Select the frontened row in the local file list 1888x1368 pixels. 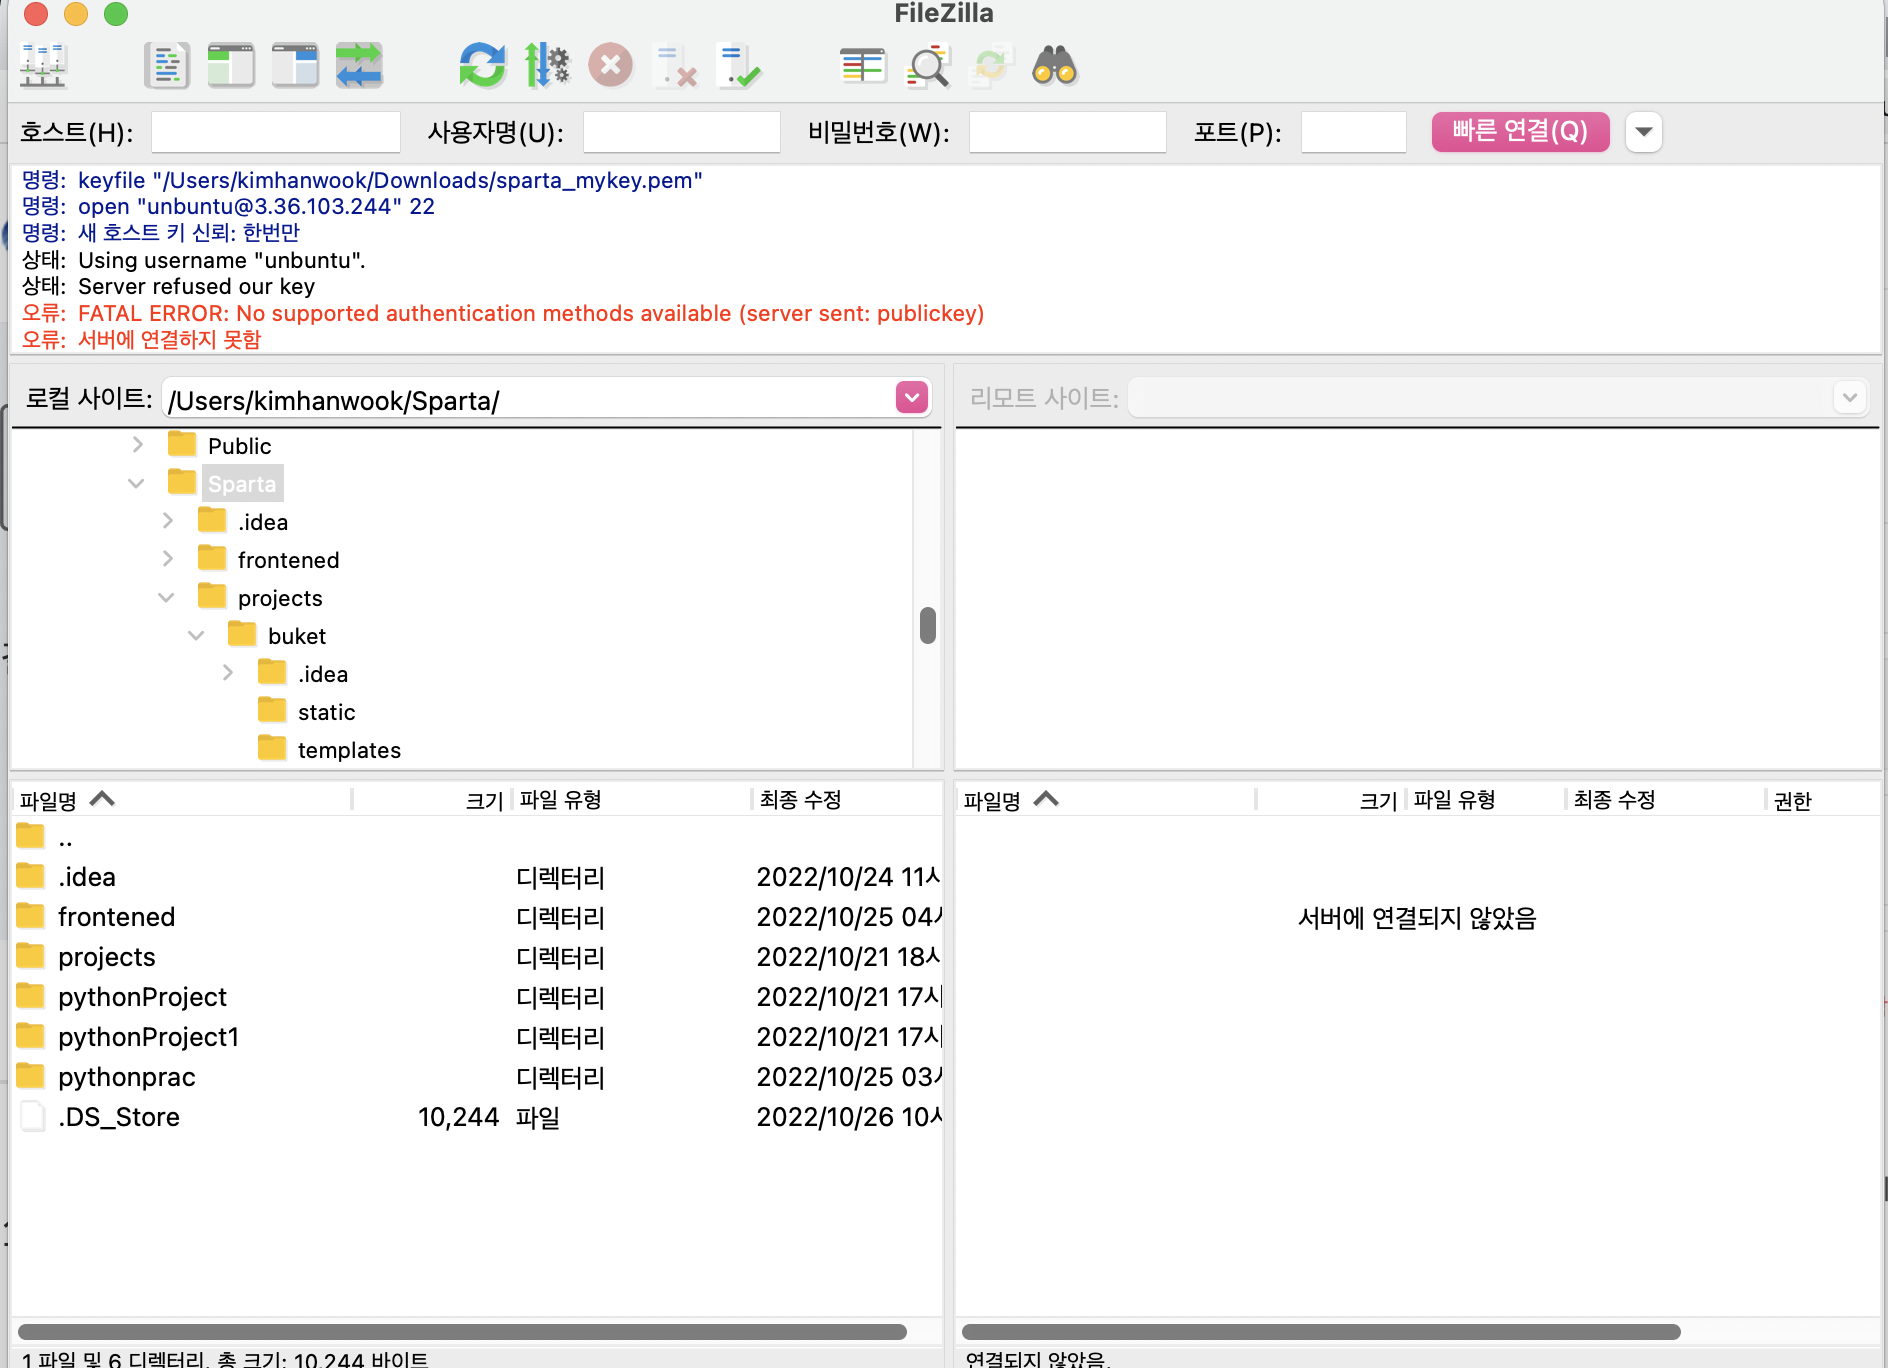478,917
